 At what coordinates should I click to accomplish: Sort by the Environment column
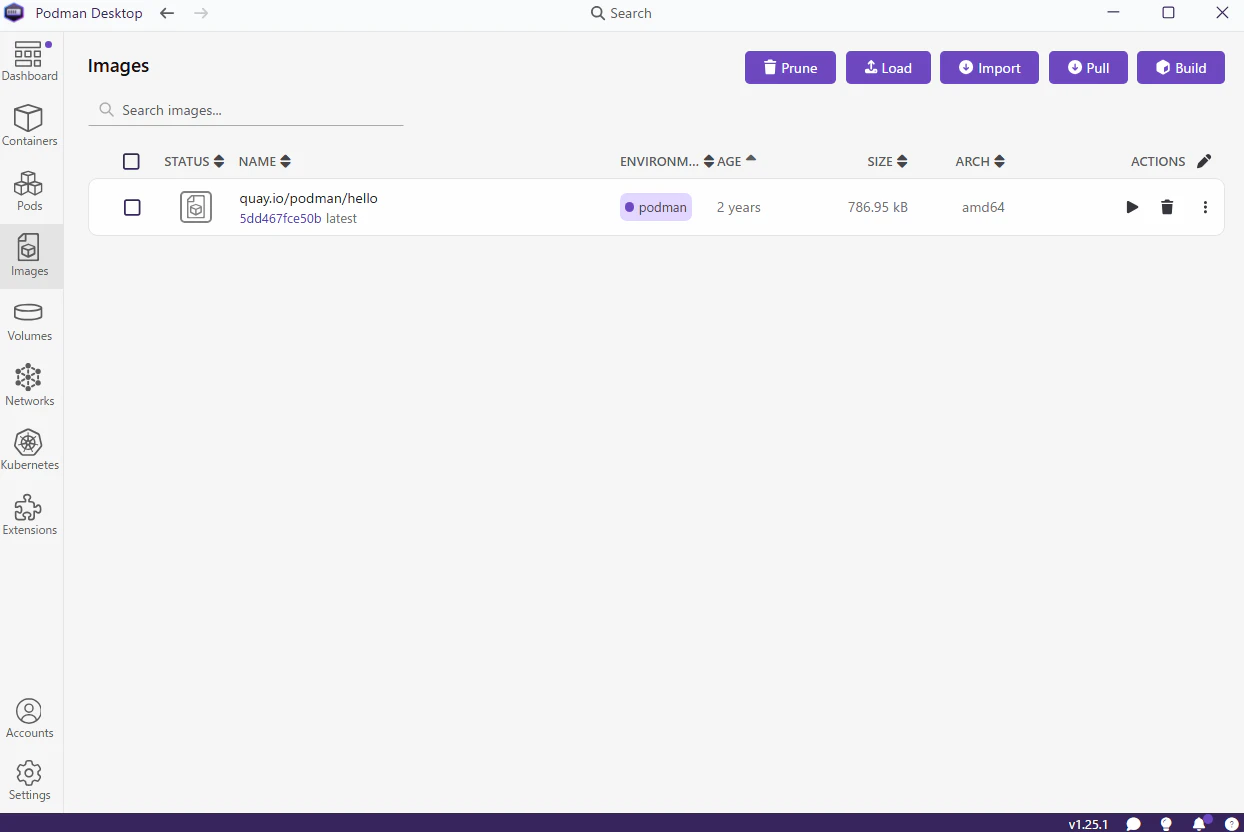coord(667,161)
